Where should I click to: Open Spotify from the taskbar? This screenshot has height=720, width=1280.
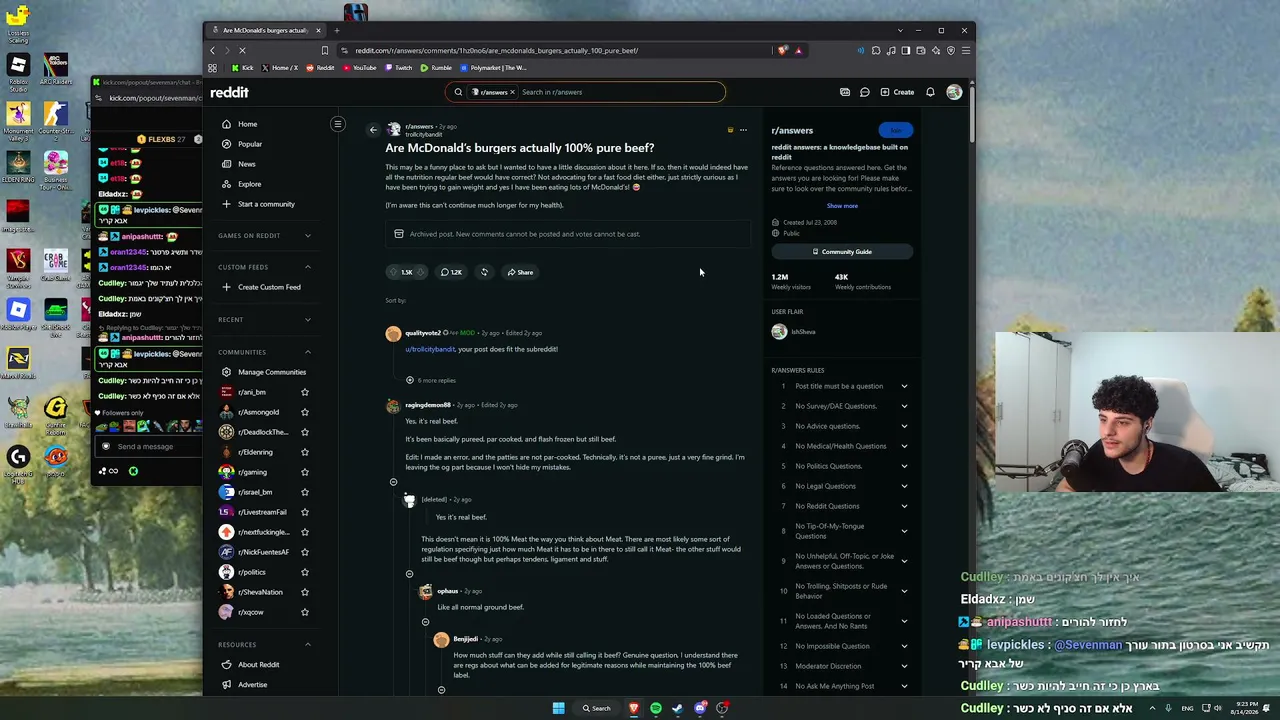(656, 708)
